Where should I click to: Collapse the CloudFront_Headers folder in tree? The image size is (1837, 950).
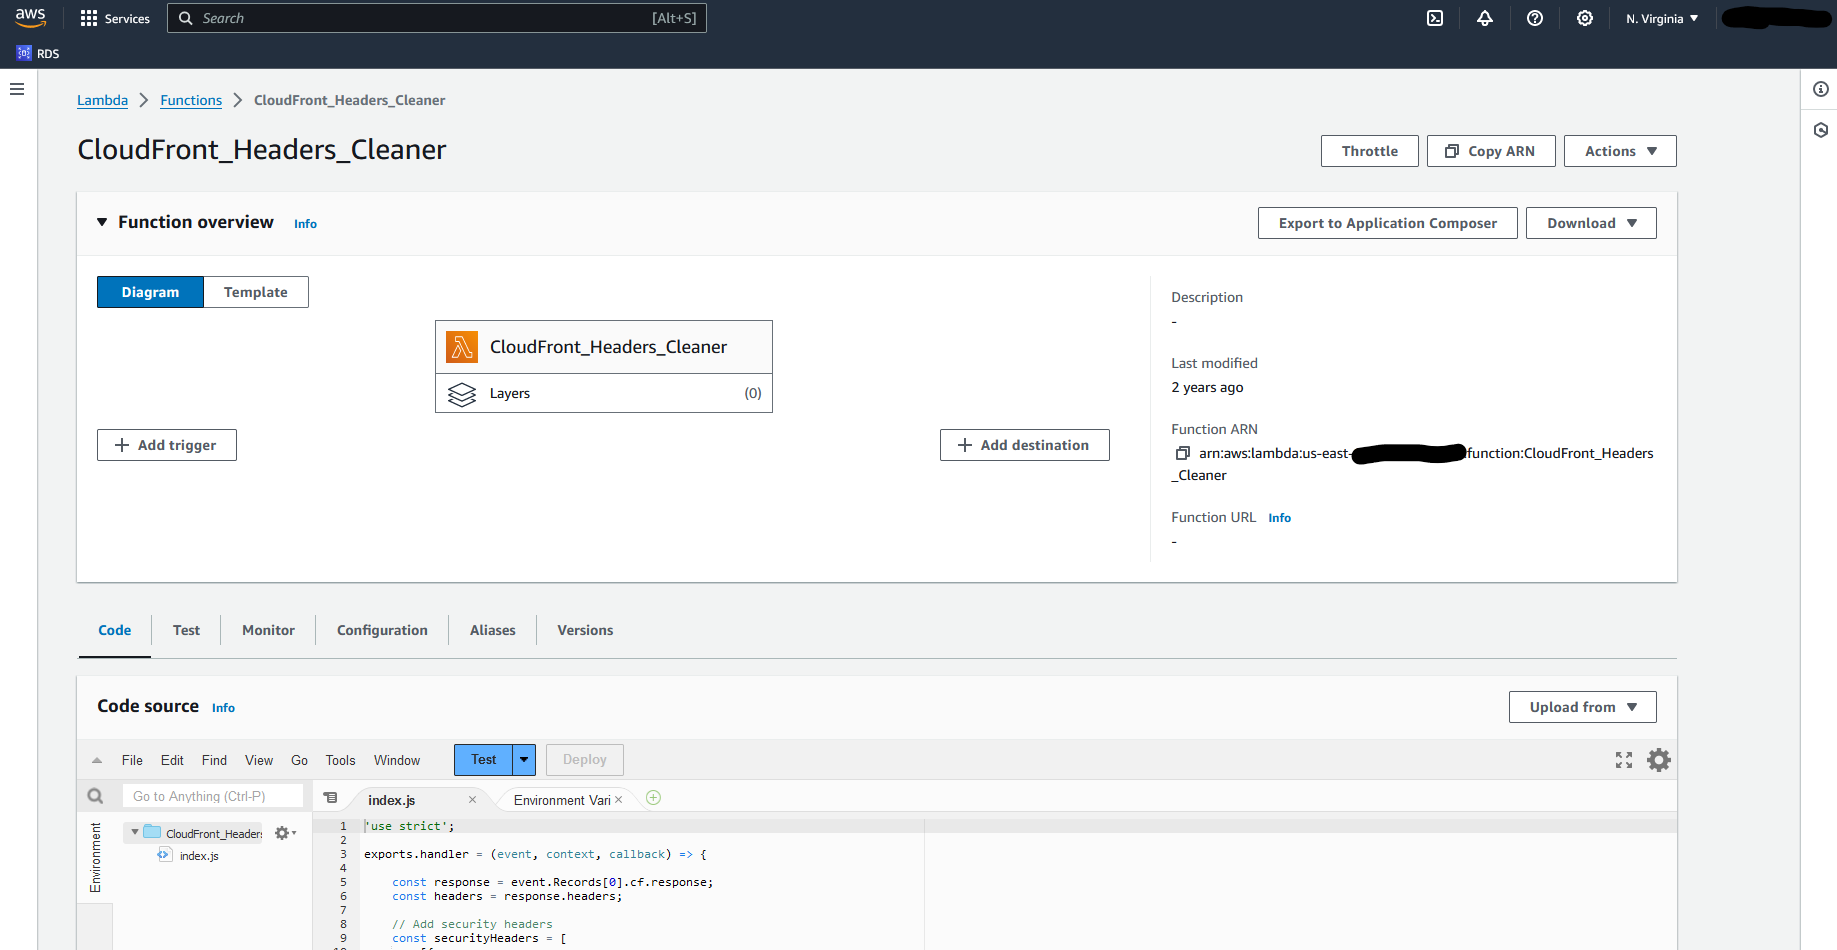click(x=135, y=832)
